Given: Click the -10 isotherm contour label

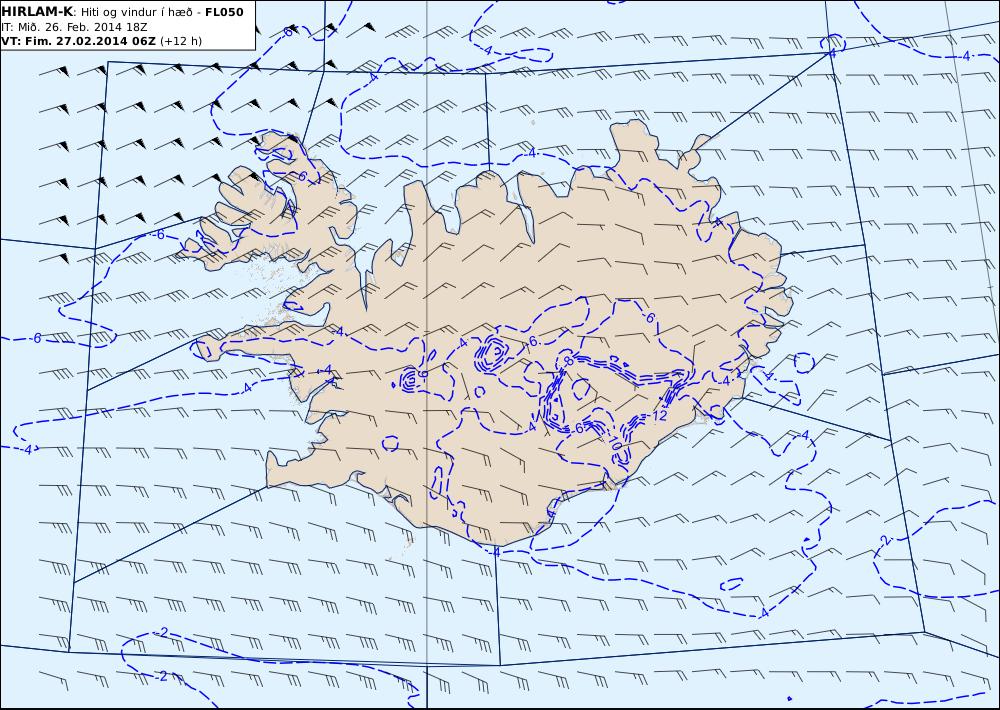Looking at the screenshot, I should (615, 444).
